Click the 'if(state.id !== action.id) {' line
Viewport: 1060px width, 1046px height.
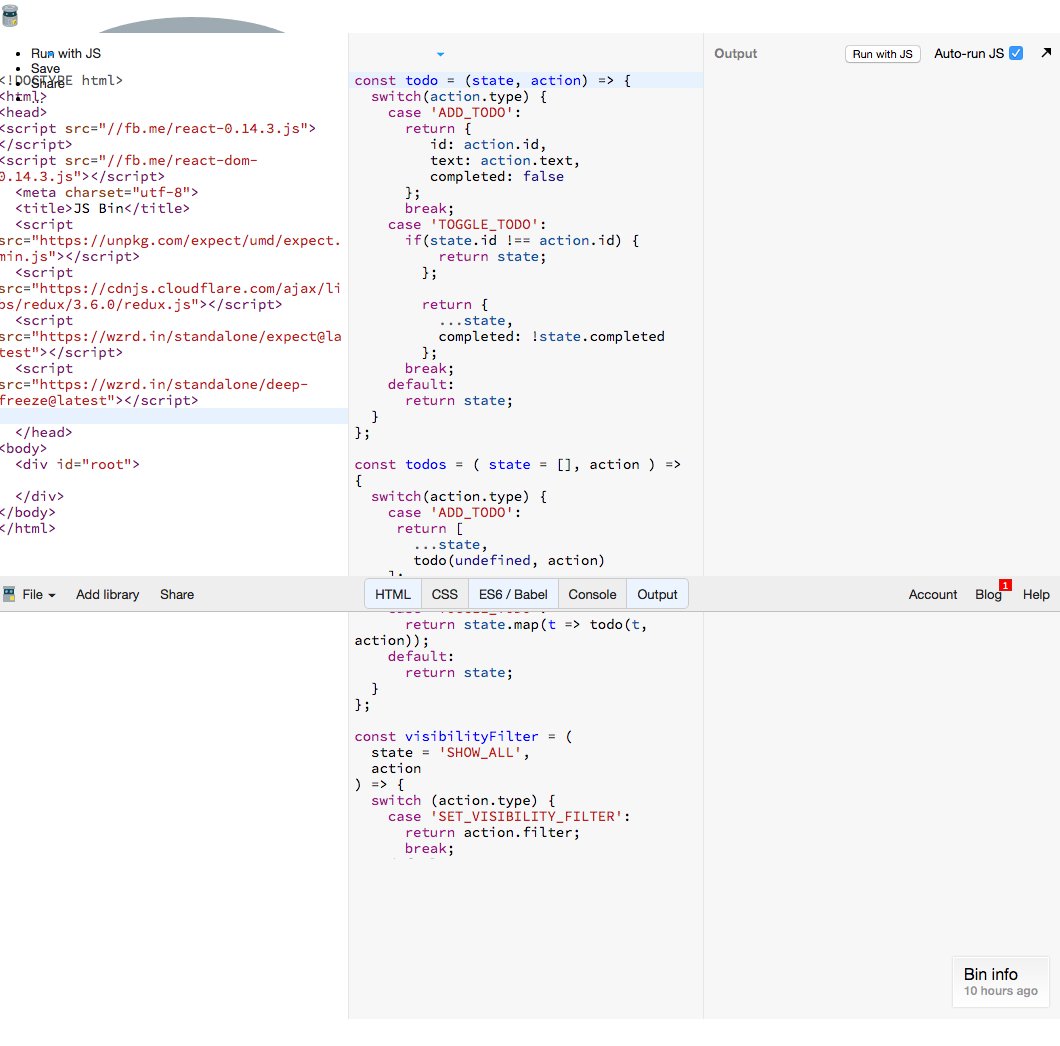[522, 241]
